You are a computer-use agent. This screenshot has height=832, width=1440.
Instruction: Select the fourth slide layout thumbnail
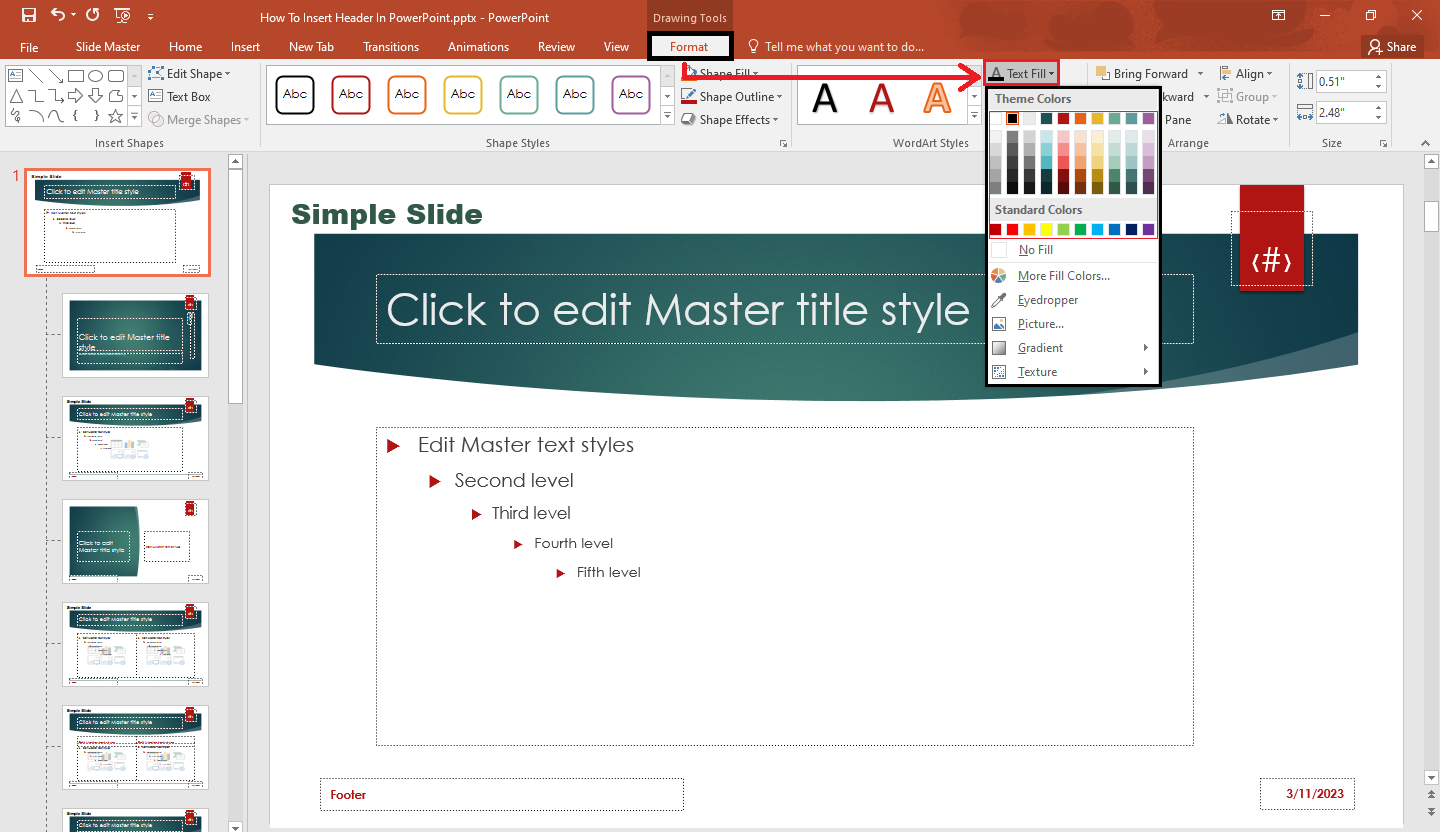click(135, 541)
